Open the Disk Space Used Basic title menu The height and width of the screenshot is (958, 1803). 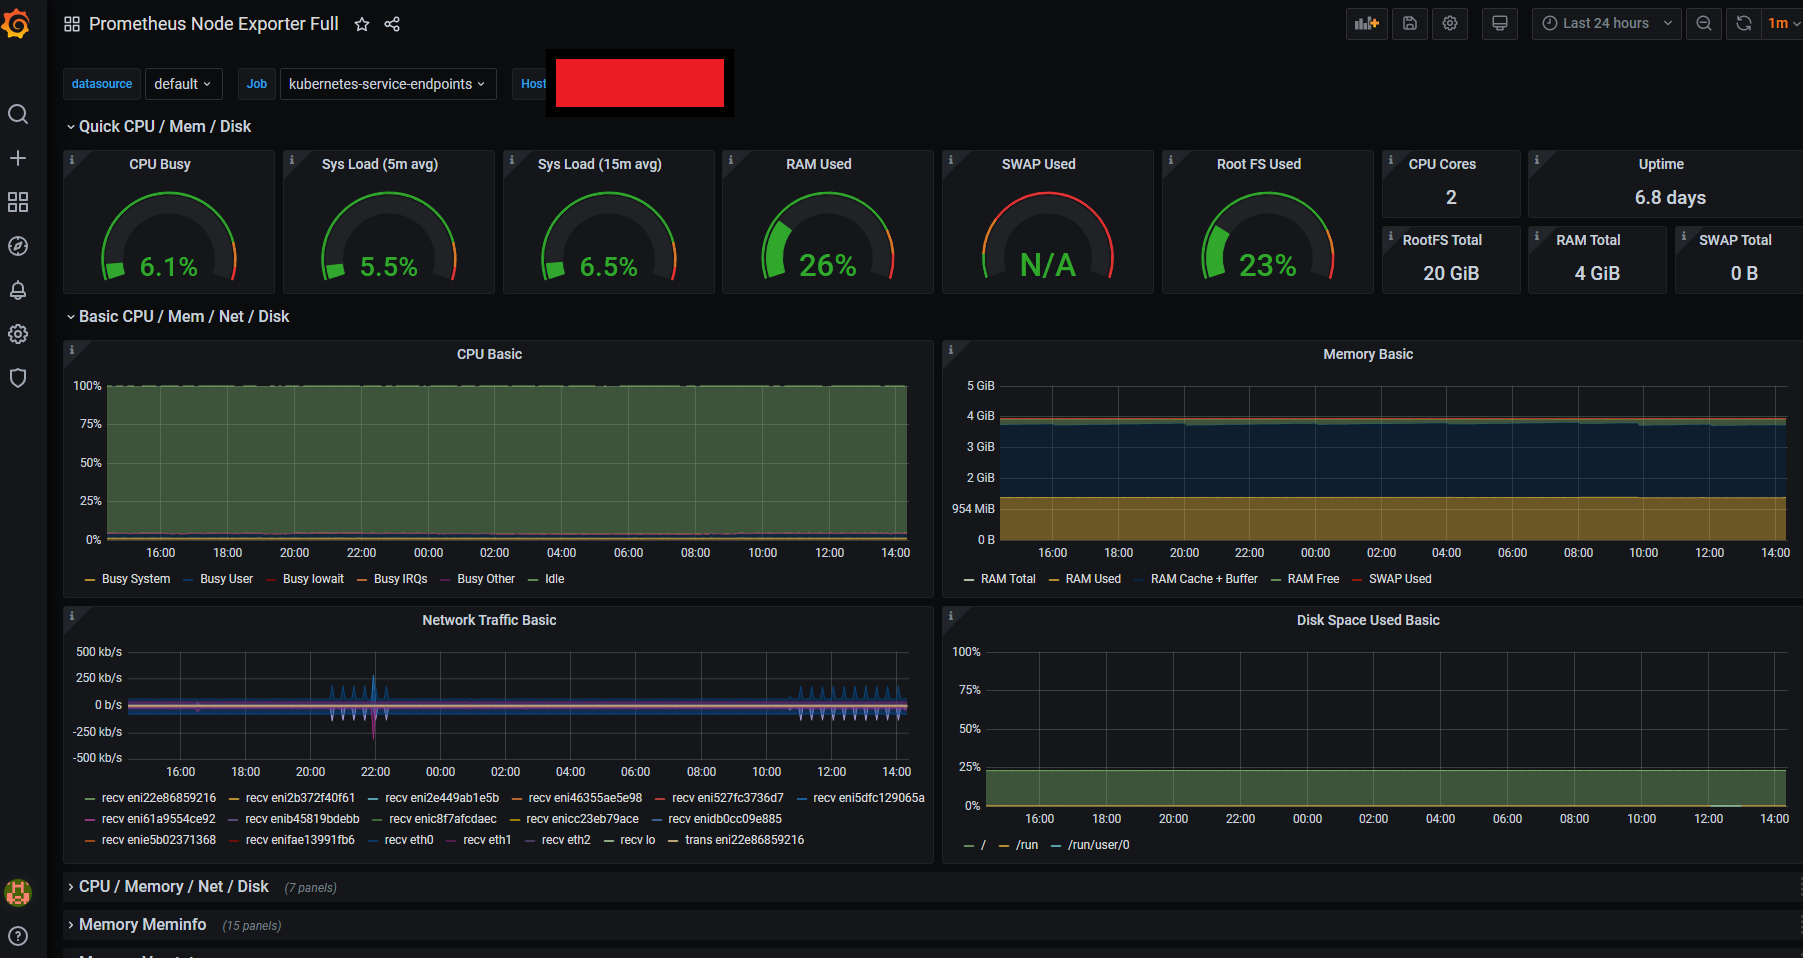point(1368,620)
